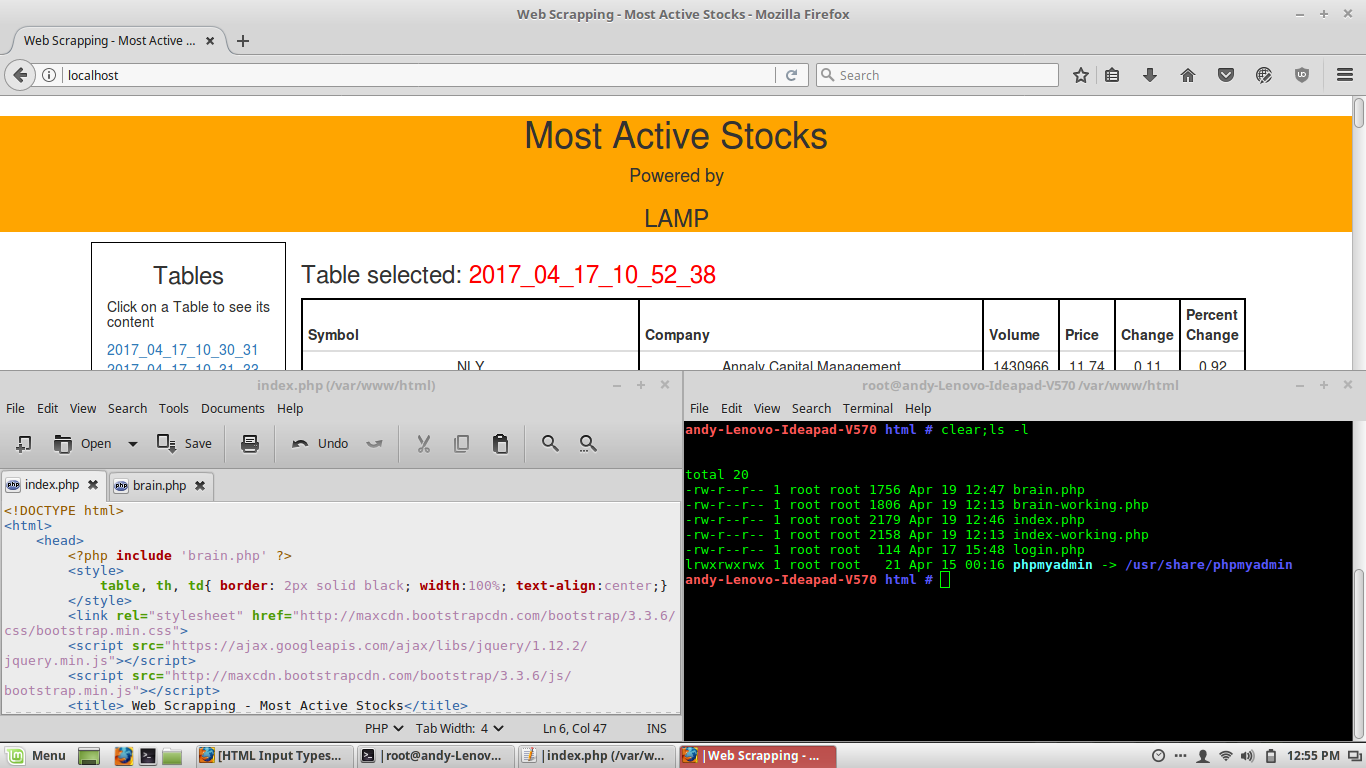
Task: Open file manager folder icon in taskbar
Action: point(172,756)
